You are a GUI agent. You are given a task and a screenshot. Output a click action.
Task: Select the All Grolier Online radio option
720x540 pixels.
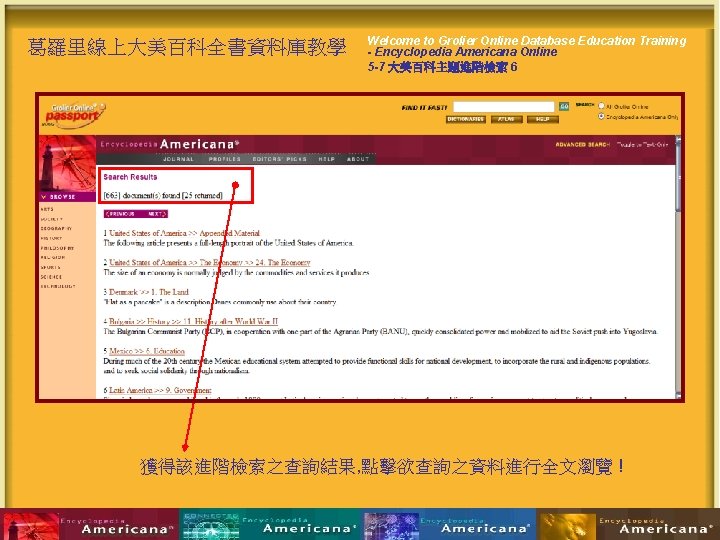click(x=601, y=106)
